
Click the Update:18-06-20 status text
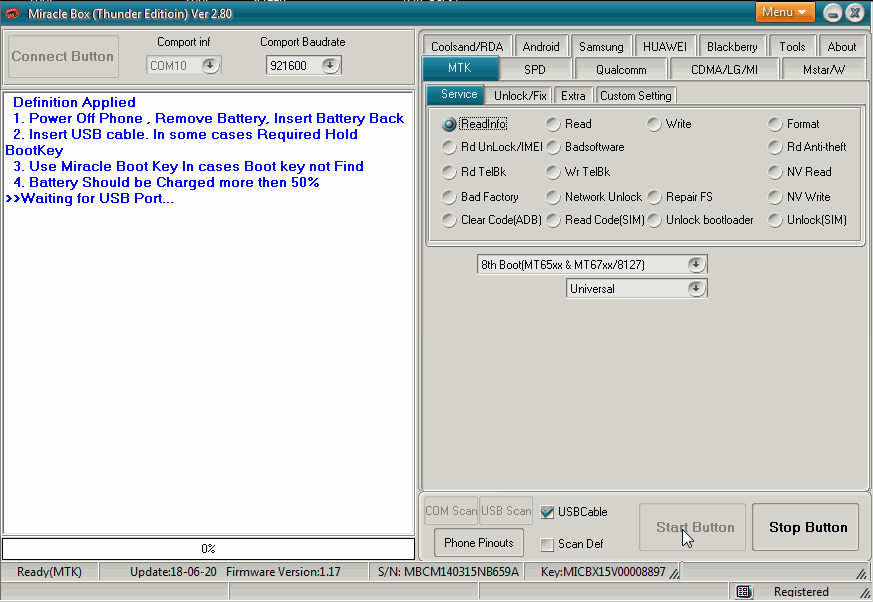point(173,572)
